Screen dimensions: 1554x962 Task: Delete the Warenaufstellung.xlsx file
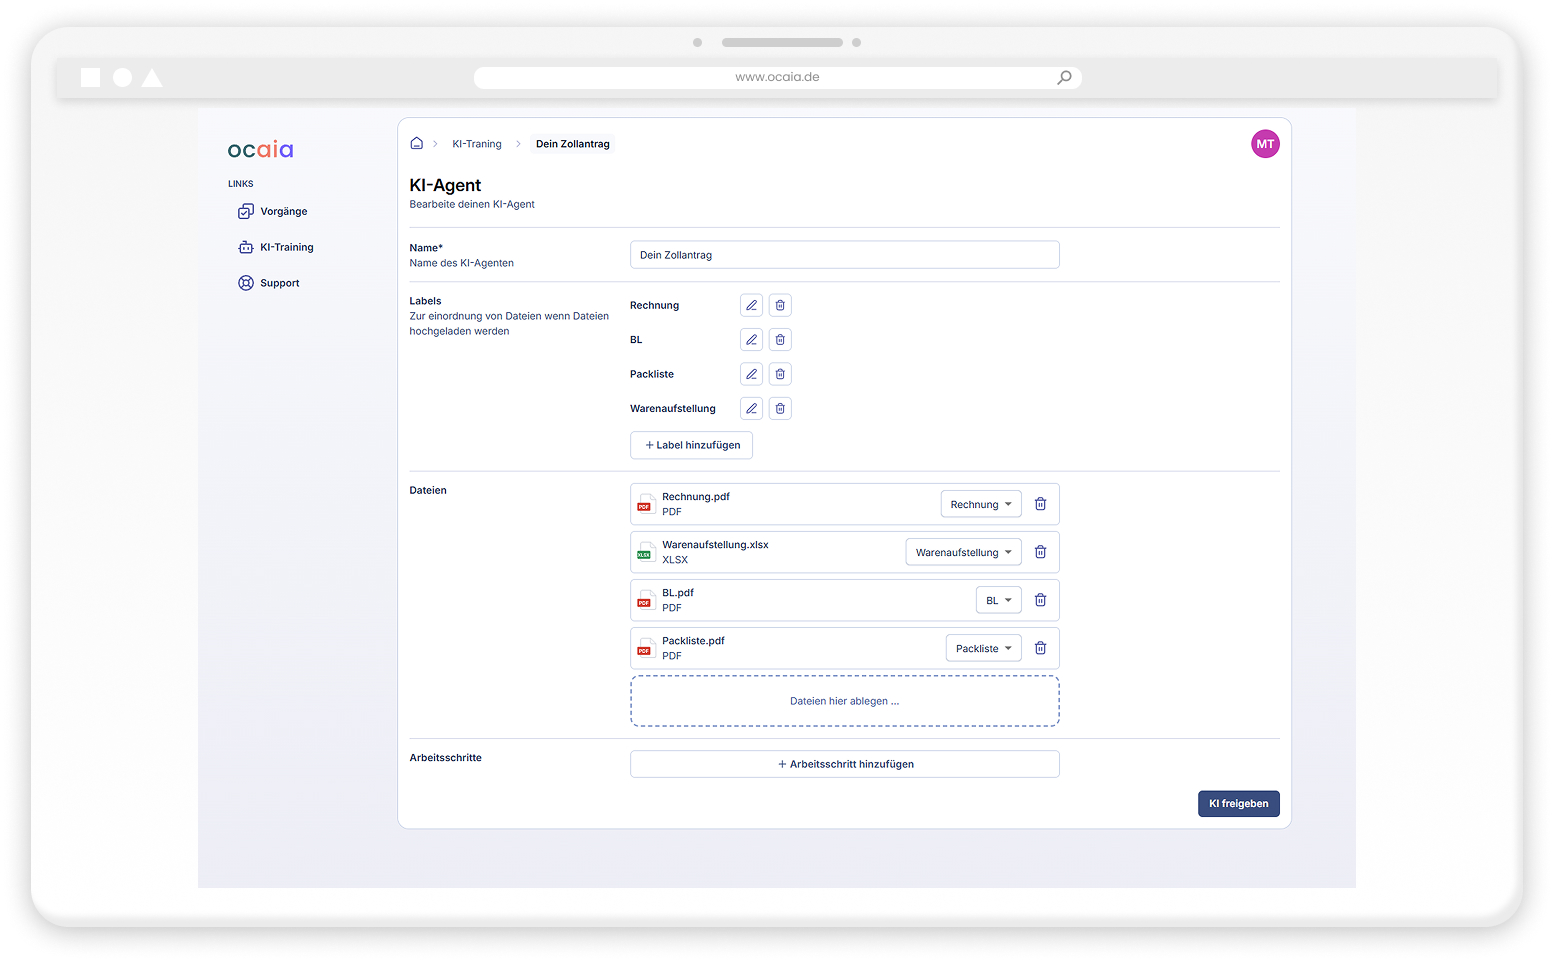point(1040,552)
